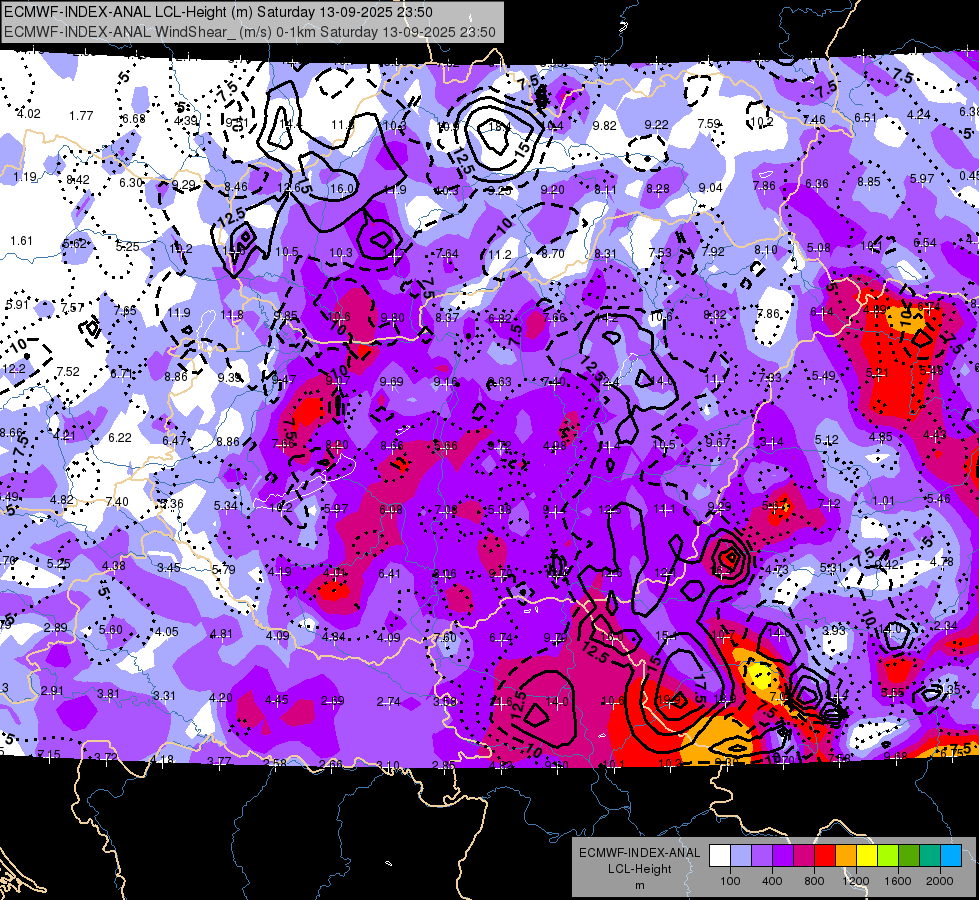Click the shear value '5.60'
The height and width of the screenshot is (900, 979).
pos(111,629)
